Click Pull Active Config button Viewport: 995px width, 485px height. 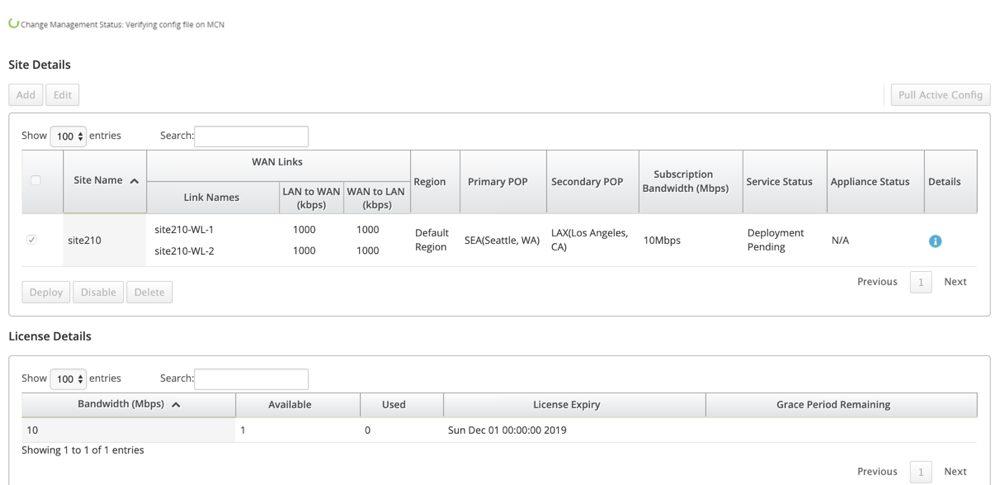940,95
